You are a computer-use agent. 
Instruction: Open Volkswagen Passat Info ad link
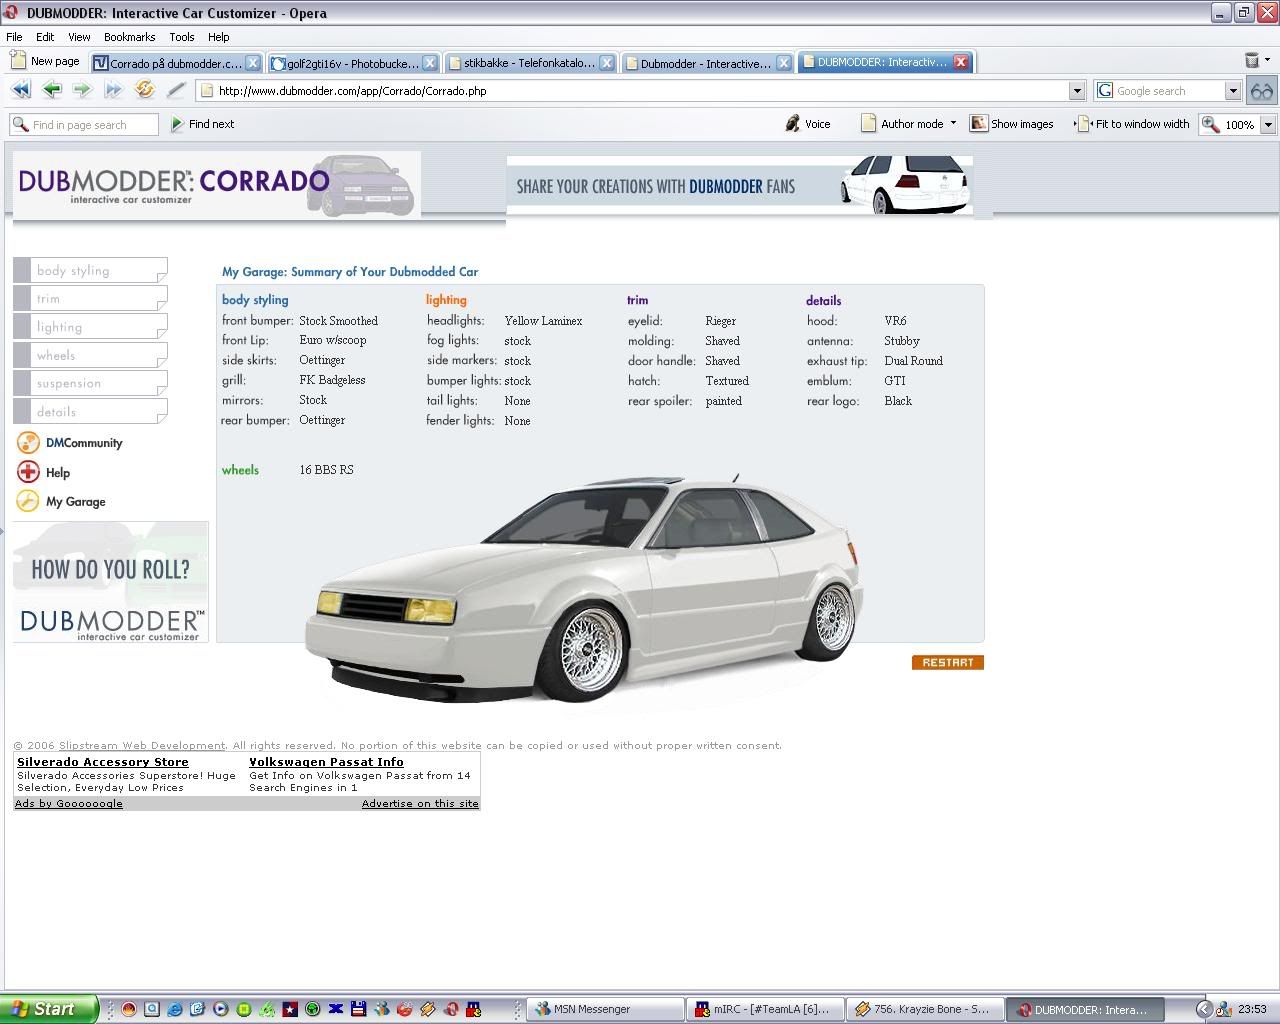[x=326, y=762]
